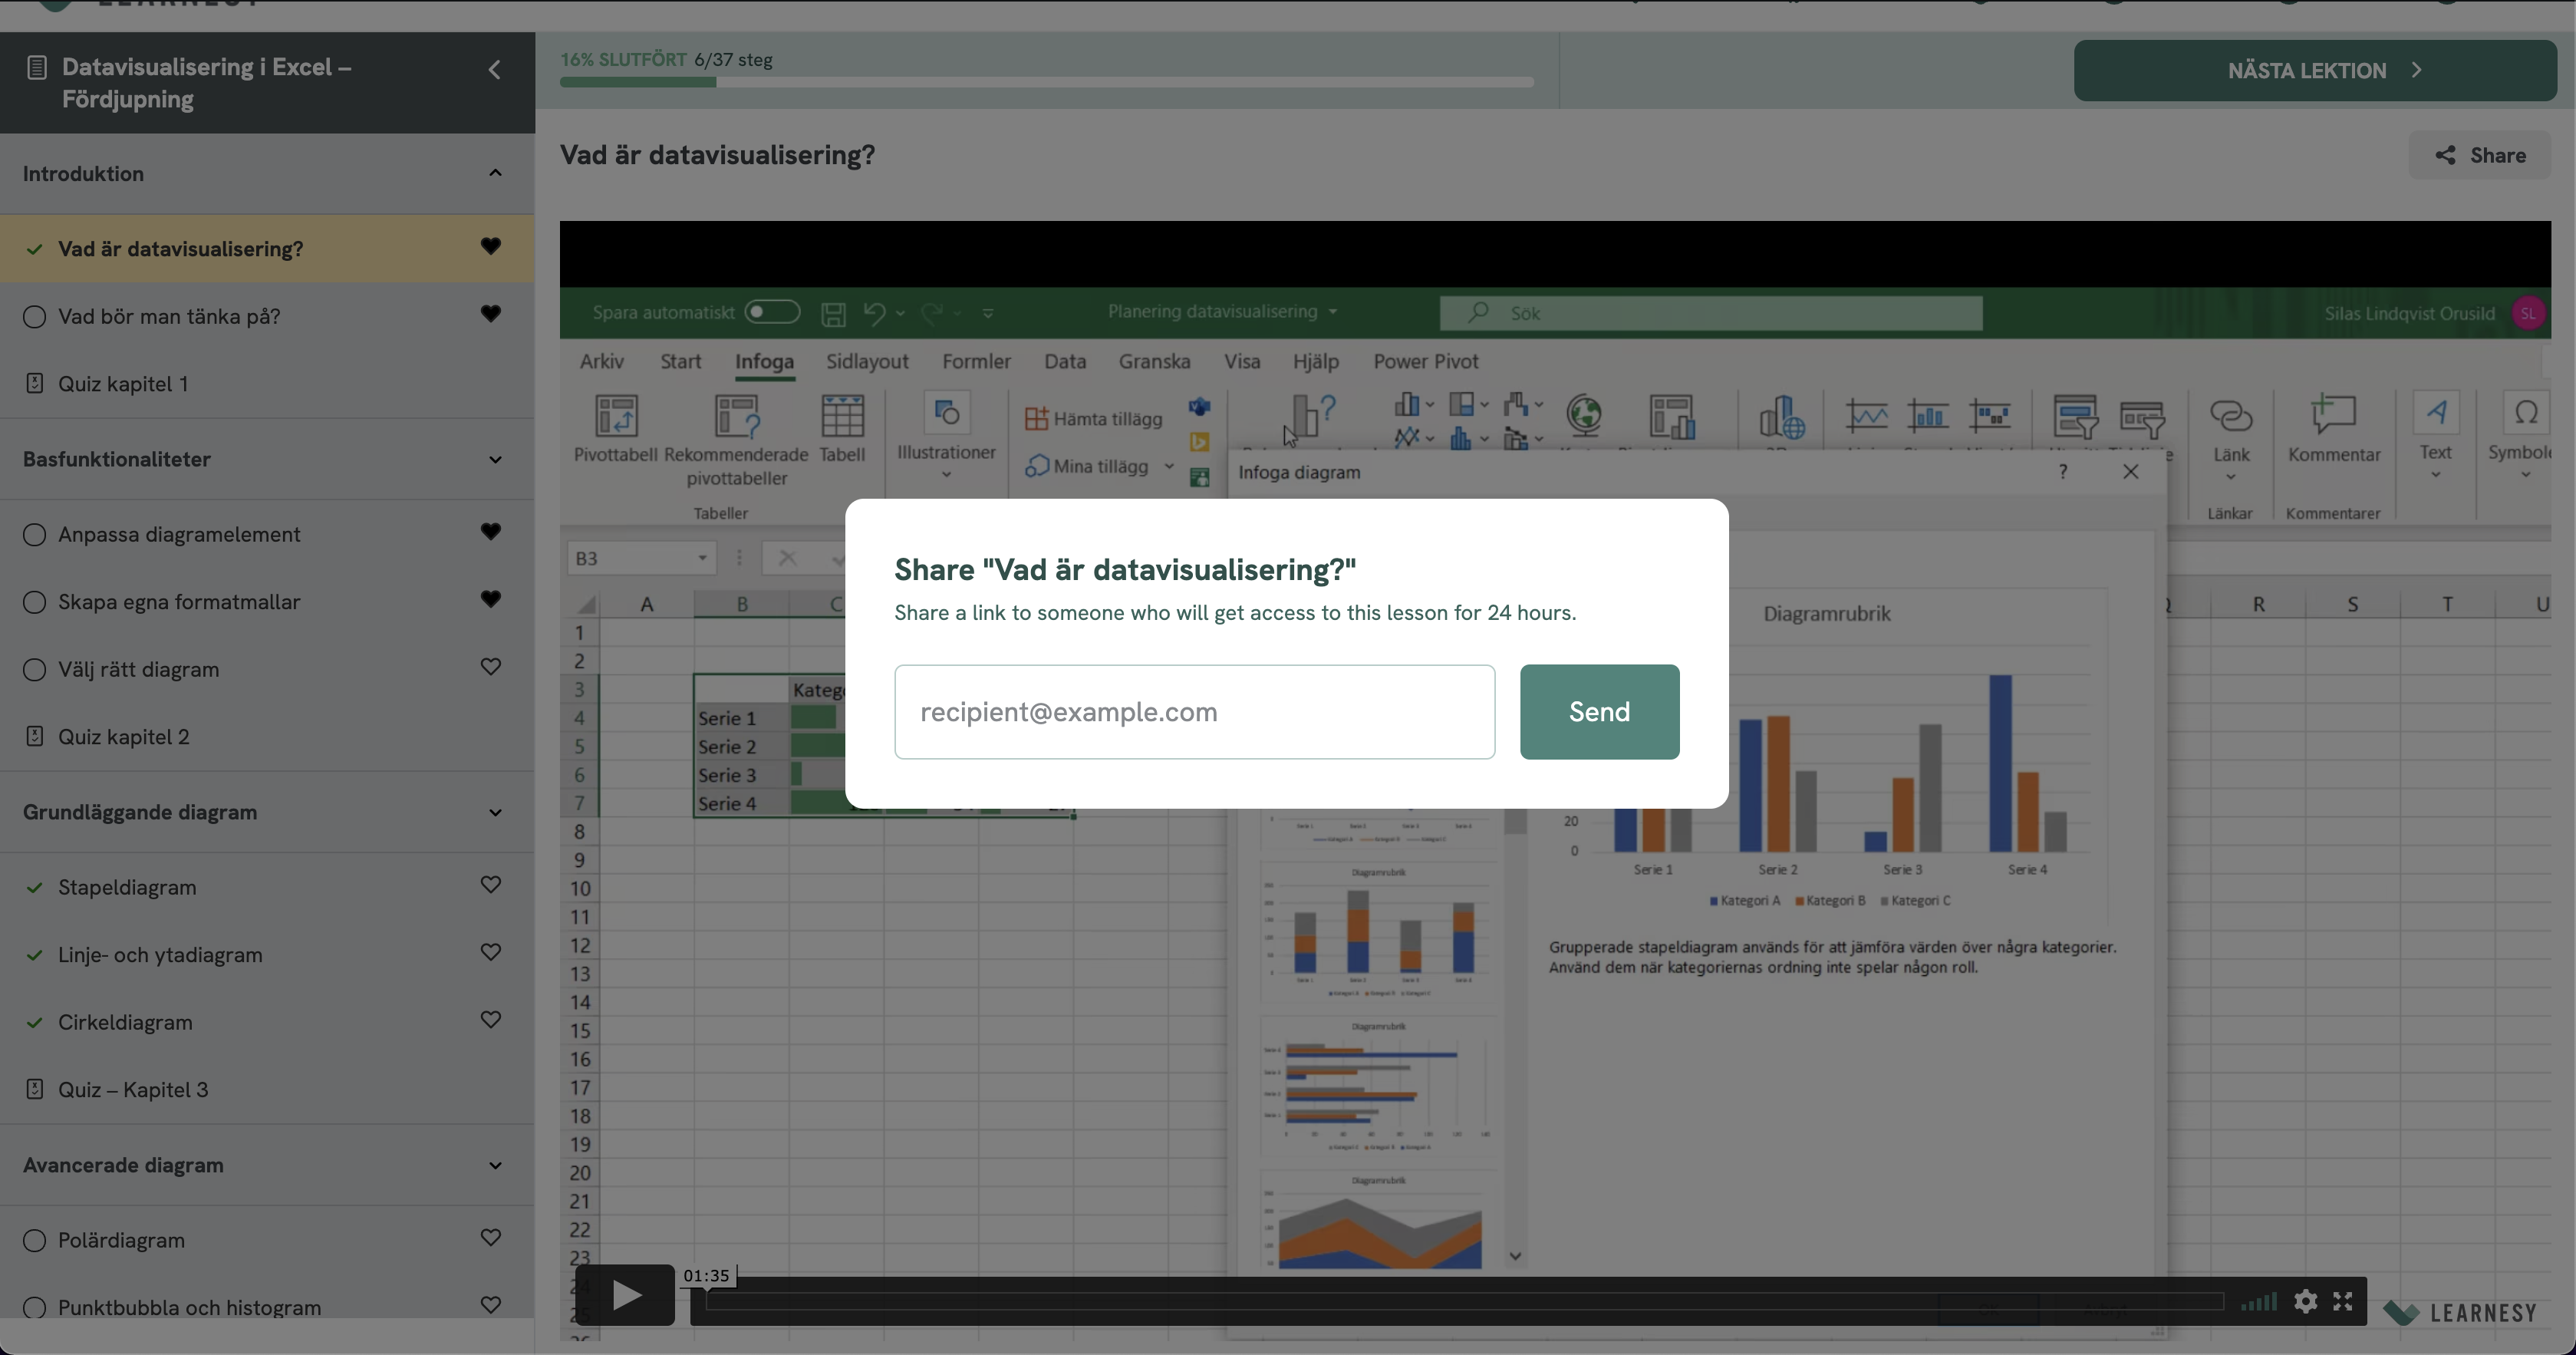Toggle favorite heart on Vad bör man tänka på?

tap(490, 313)
